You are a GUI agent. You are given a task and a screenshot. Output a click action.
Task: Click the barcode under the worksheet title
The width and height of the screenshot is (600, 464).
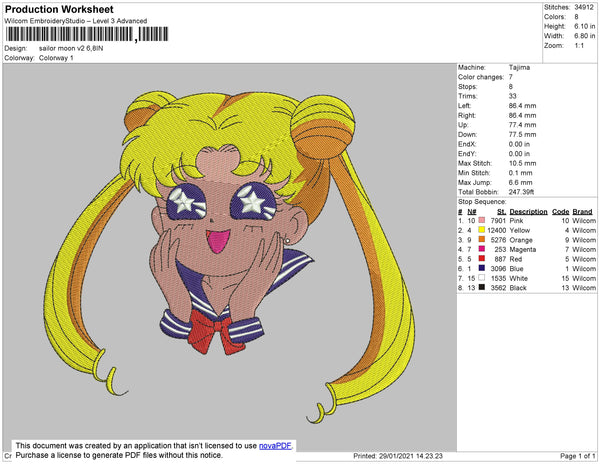(87, 34)
